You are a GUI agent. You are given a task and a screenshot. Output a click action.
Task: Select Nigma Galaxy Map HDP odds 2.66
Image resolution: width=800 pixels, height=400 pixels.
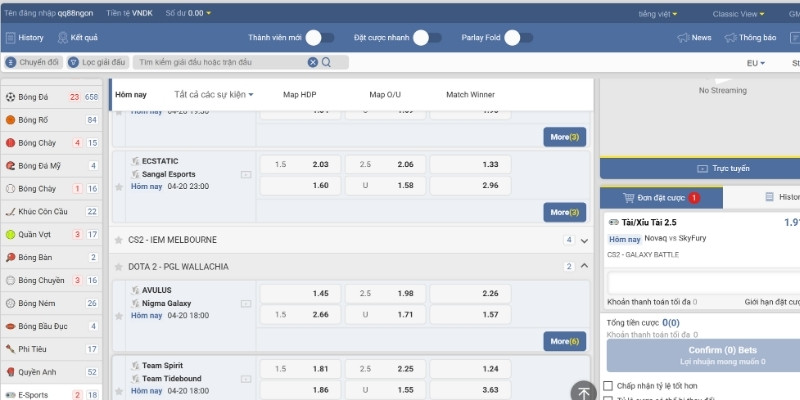pyautogui.click(x=300, y=314)
